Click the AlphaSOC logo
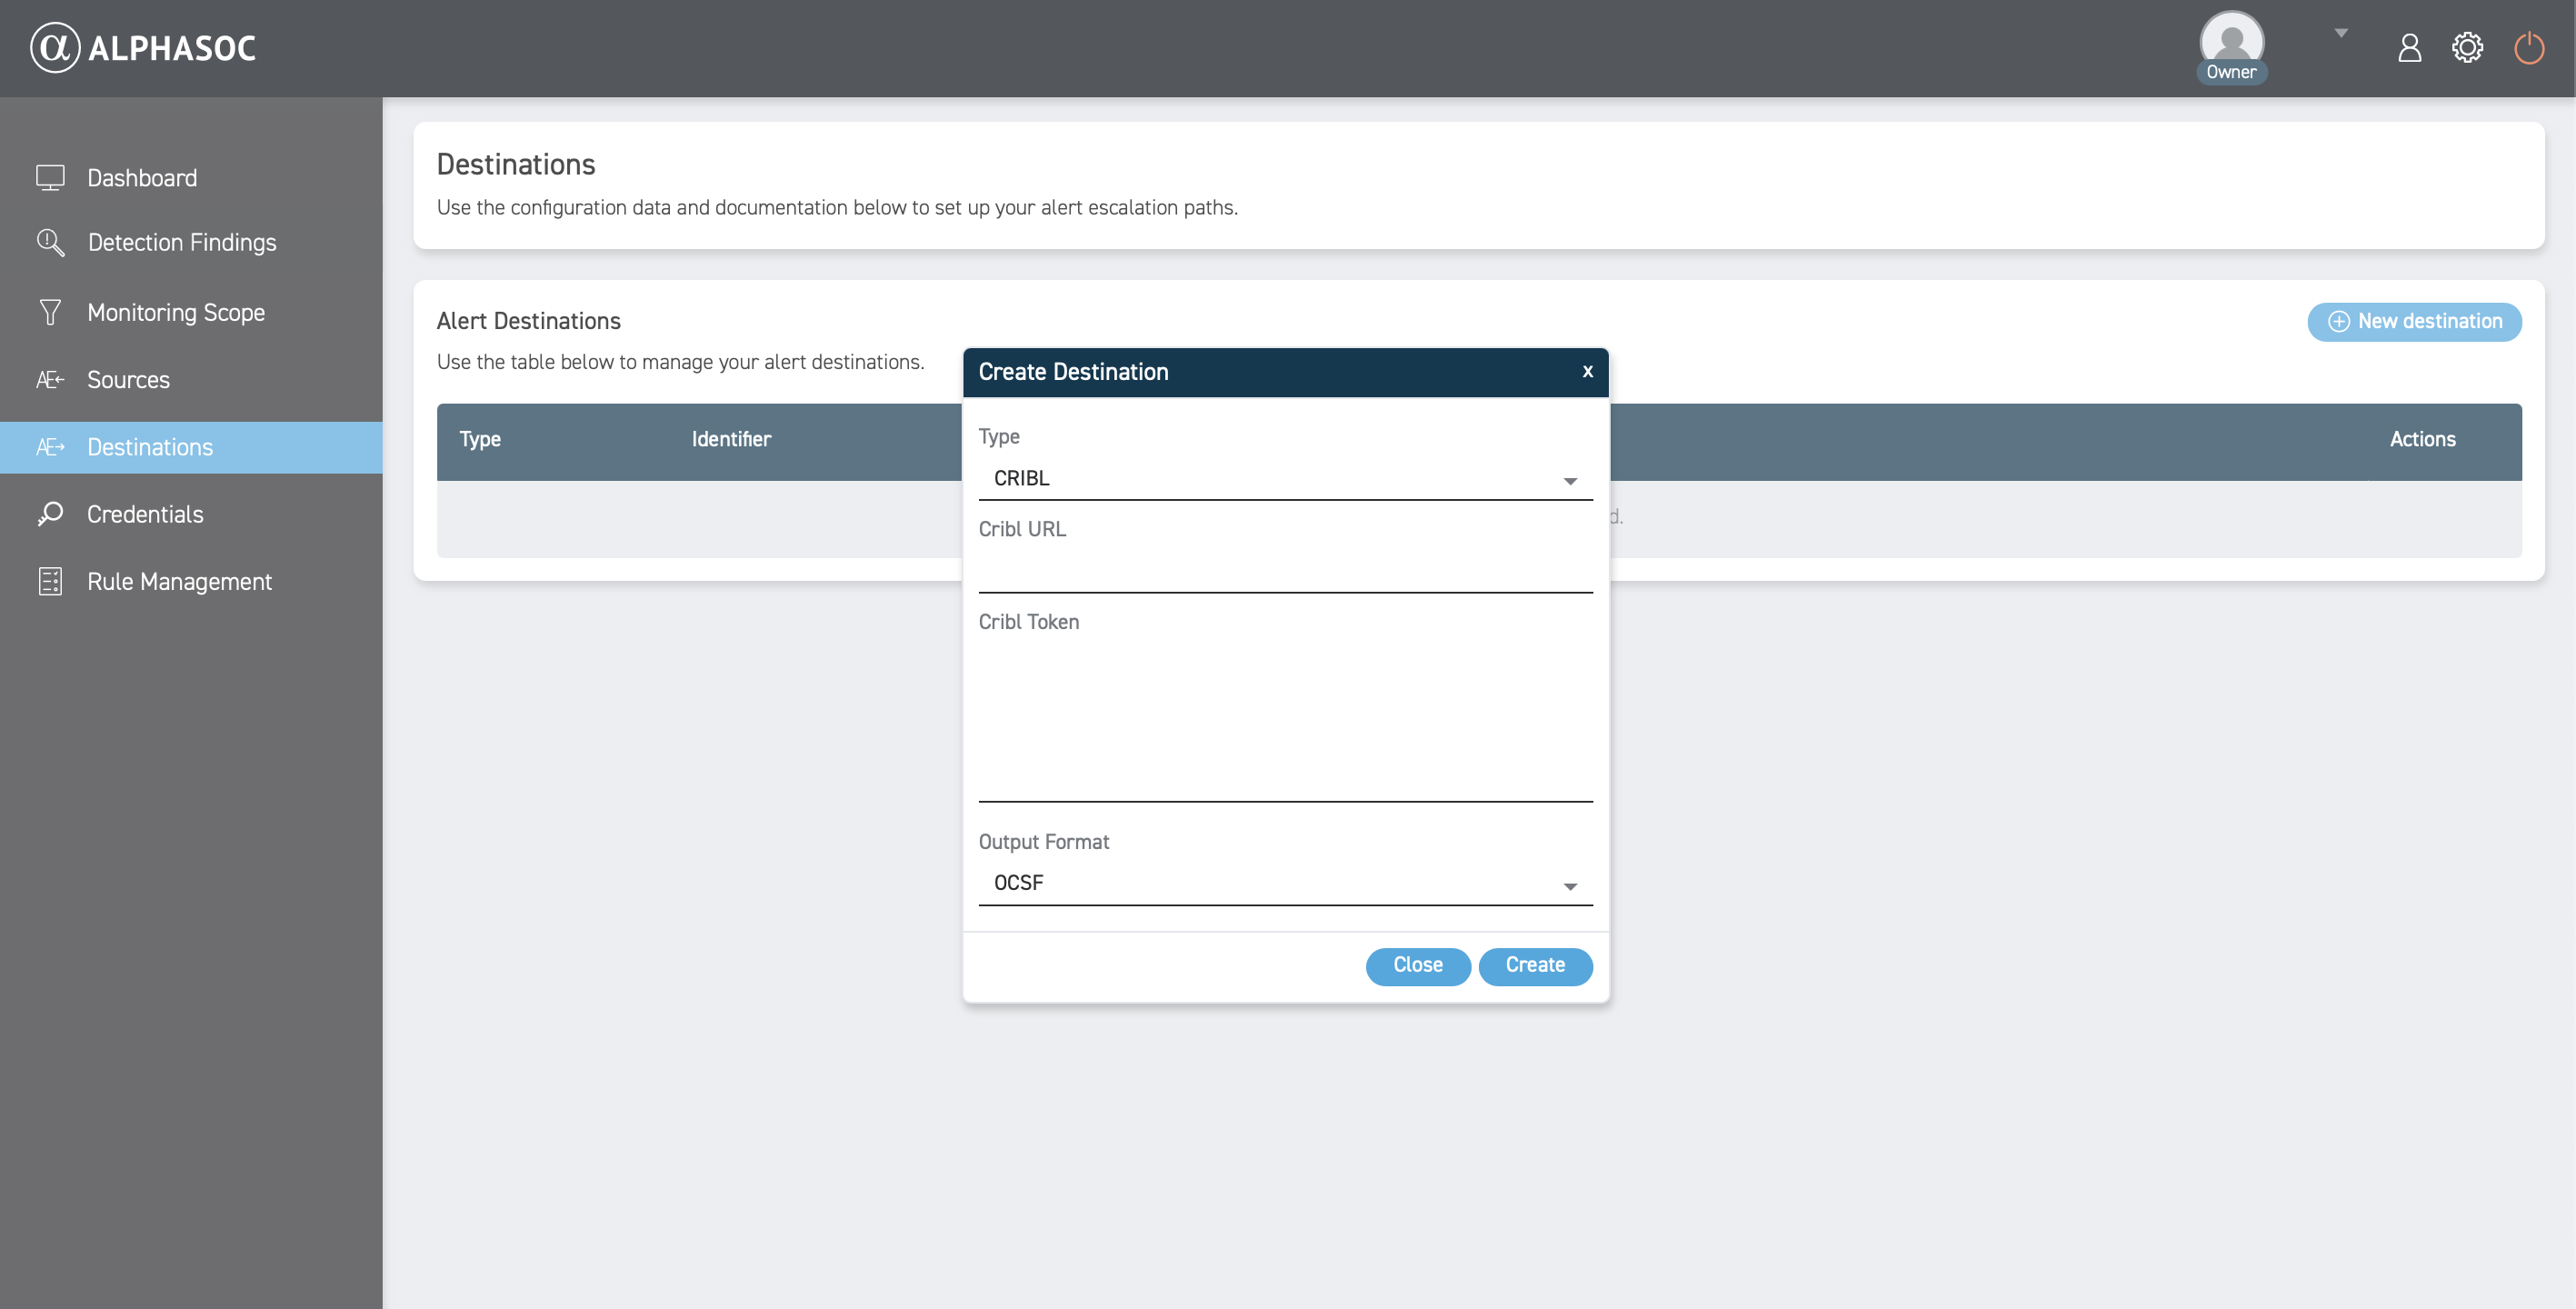 [143, 47]
